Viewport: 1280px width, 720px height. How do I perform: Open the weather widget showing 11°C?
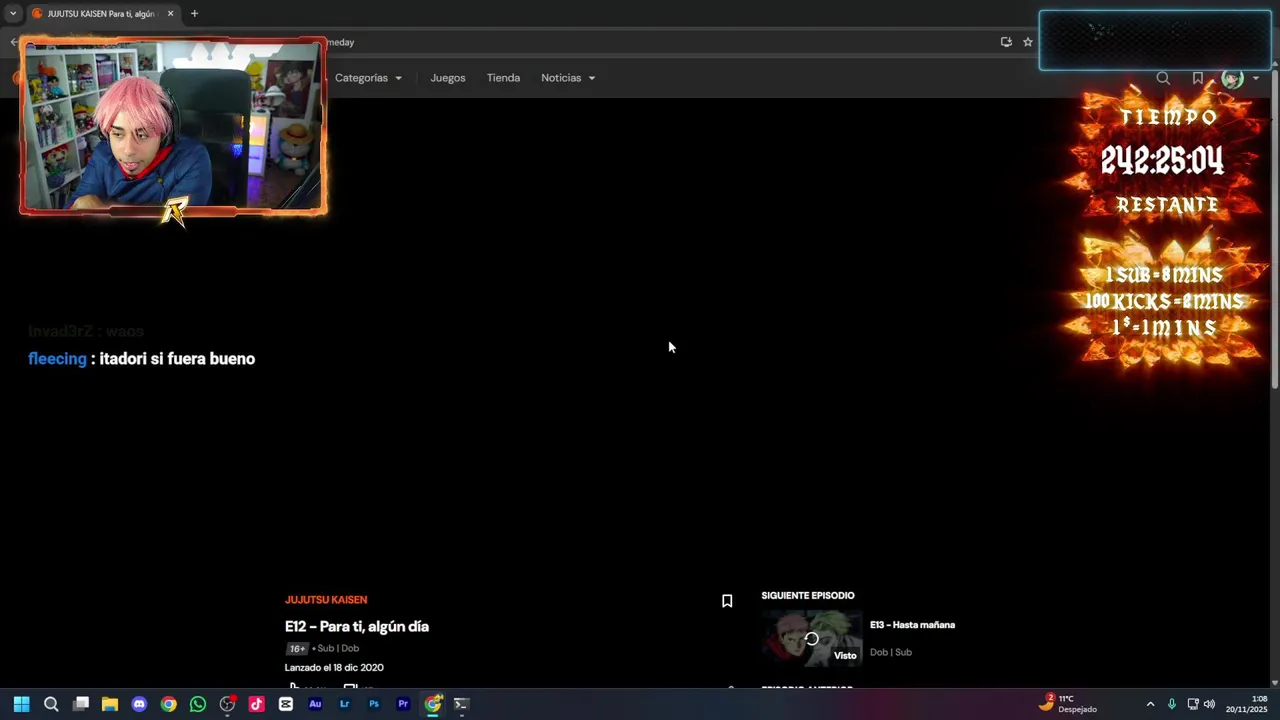(x=1068, y=704)
